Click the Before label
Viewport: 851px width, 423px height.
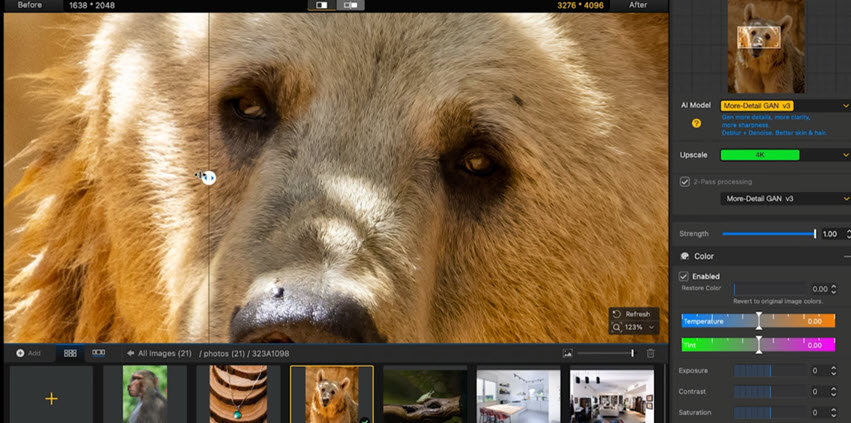(x=30, y=5)
